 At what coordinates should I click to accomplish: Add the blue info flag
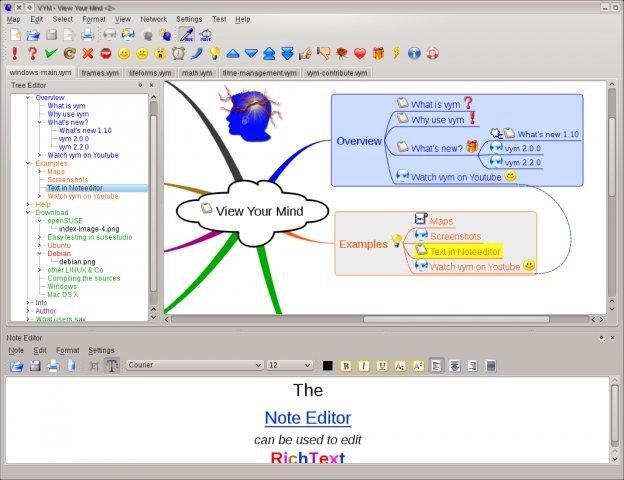point(414,53)
